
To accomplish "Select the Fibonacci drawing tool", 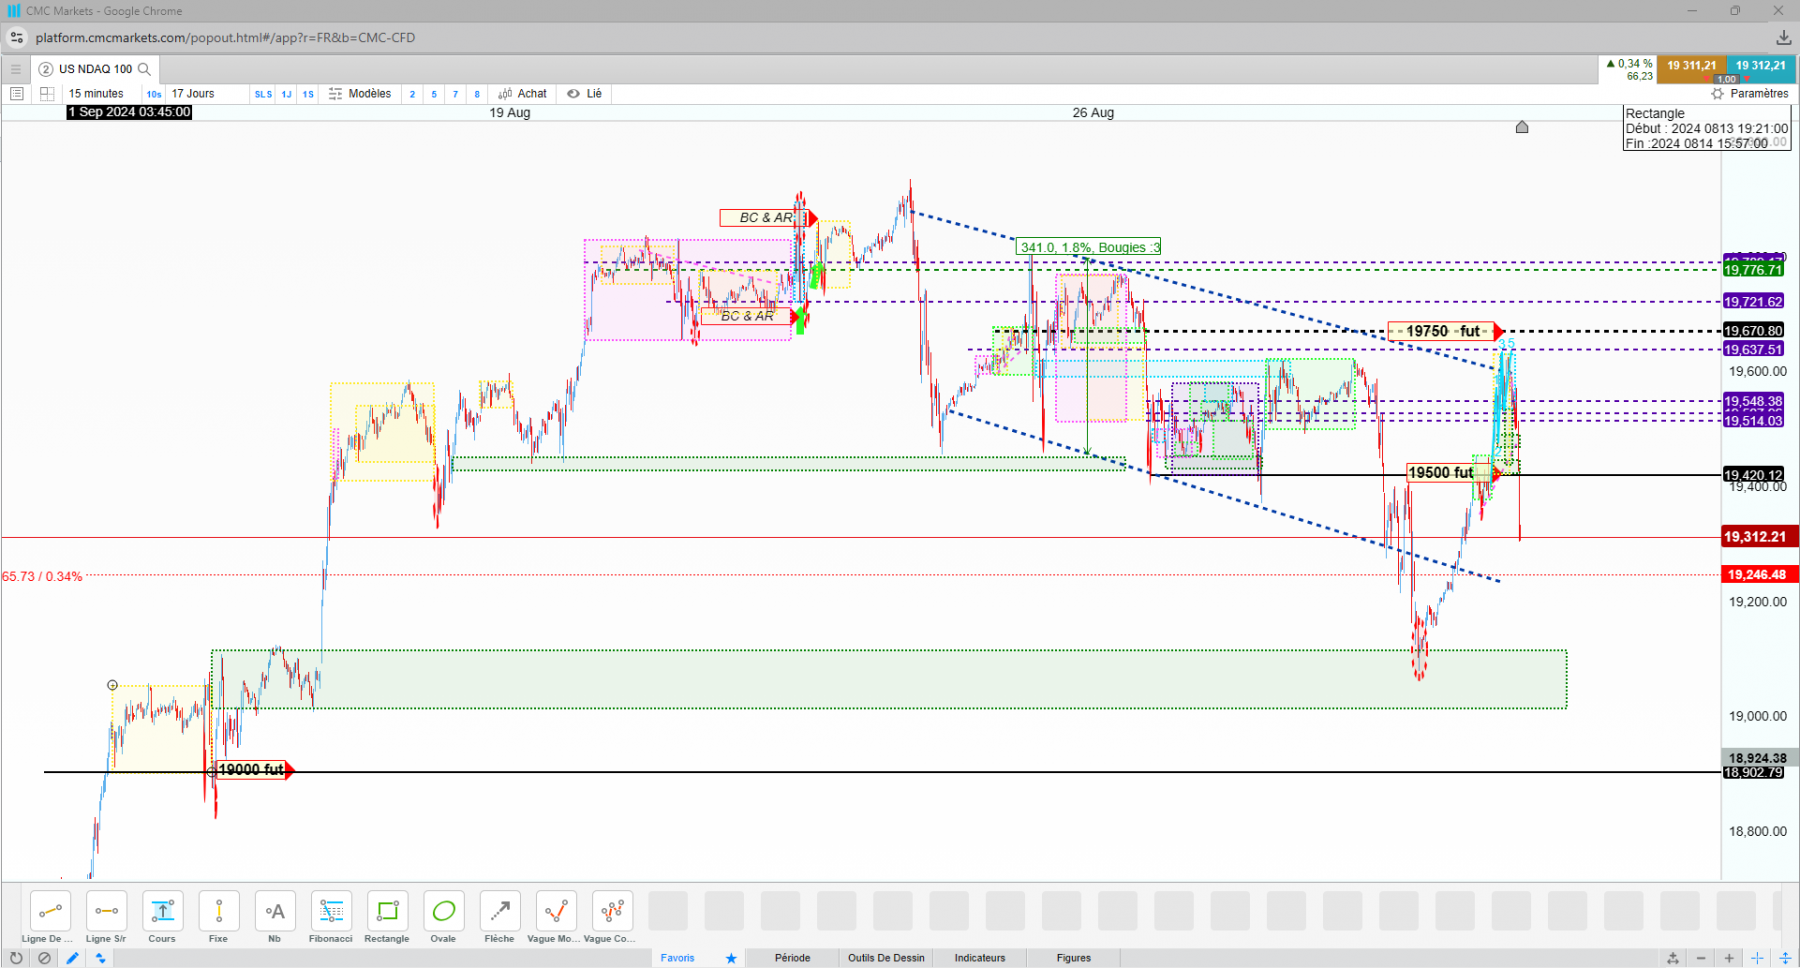I will point(331,917).
